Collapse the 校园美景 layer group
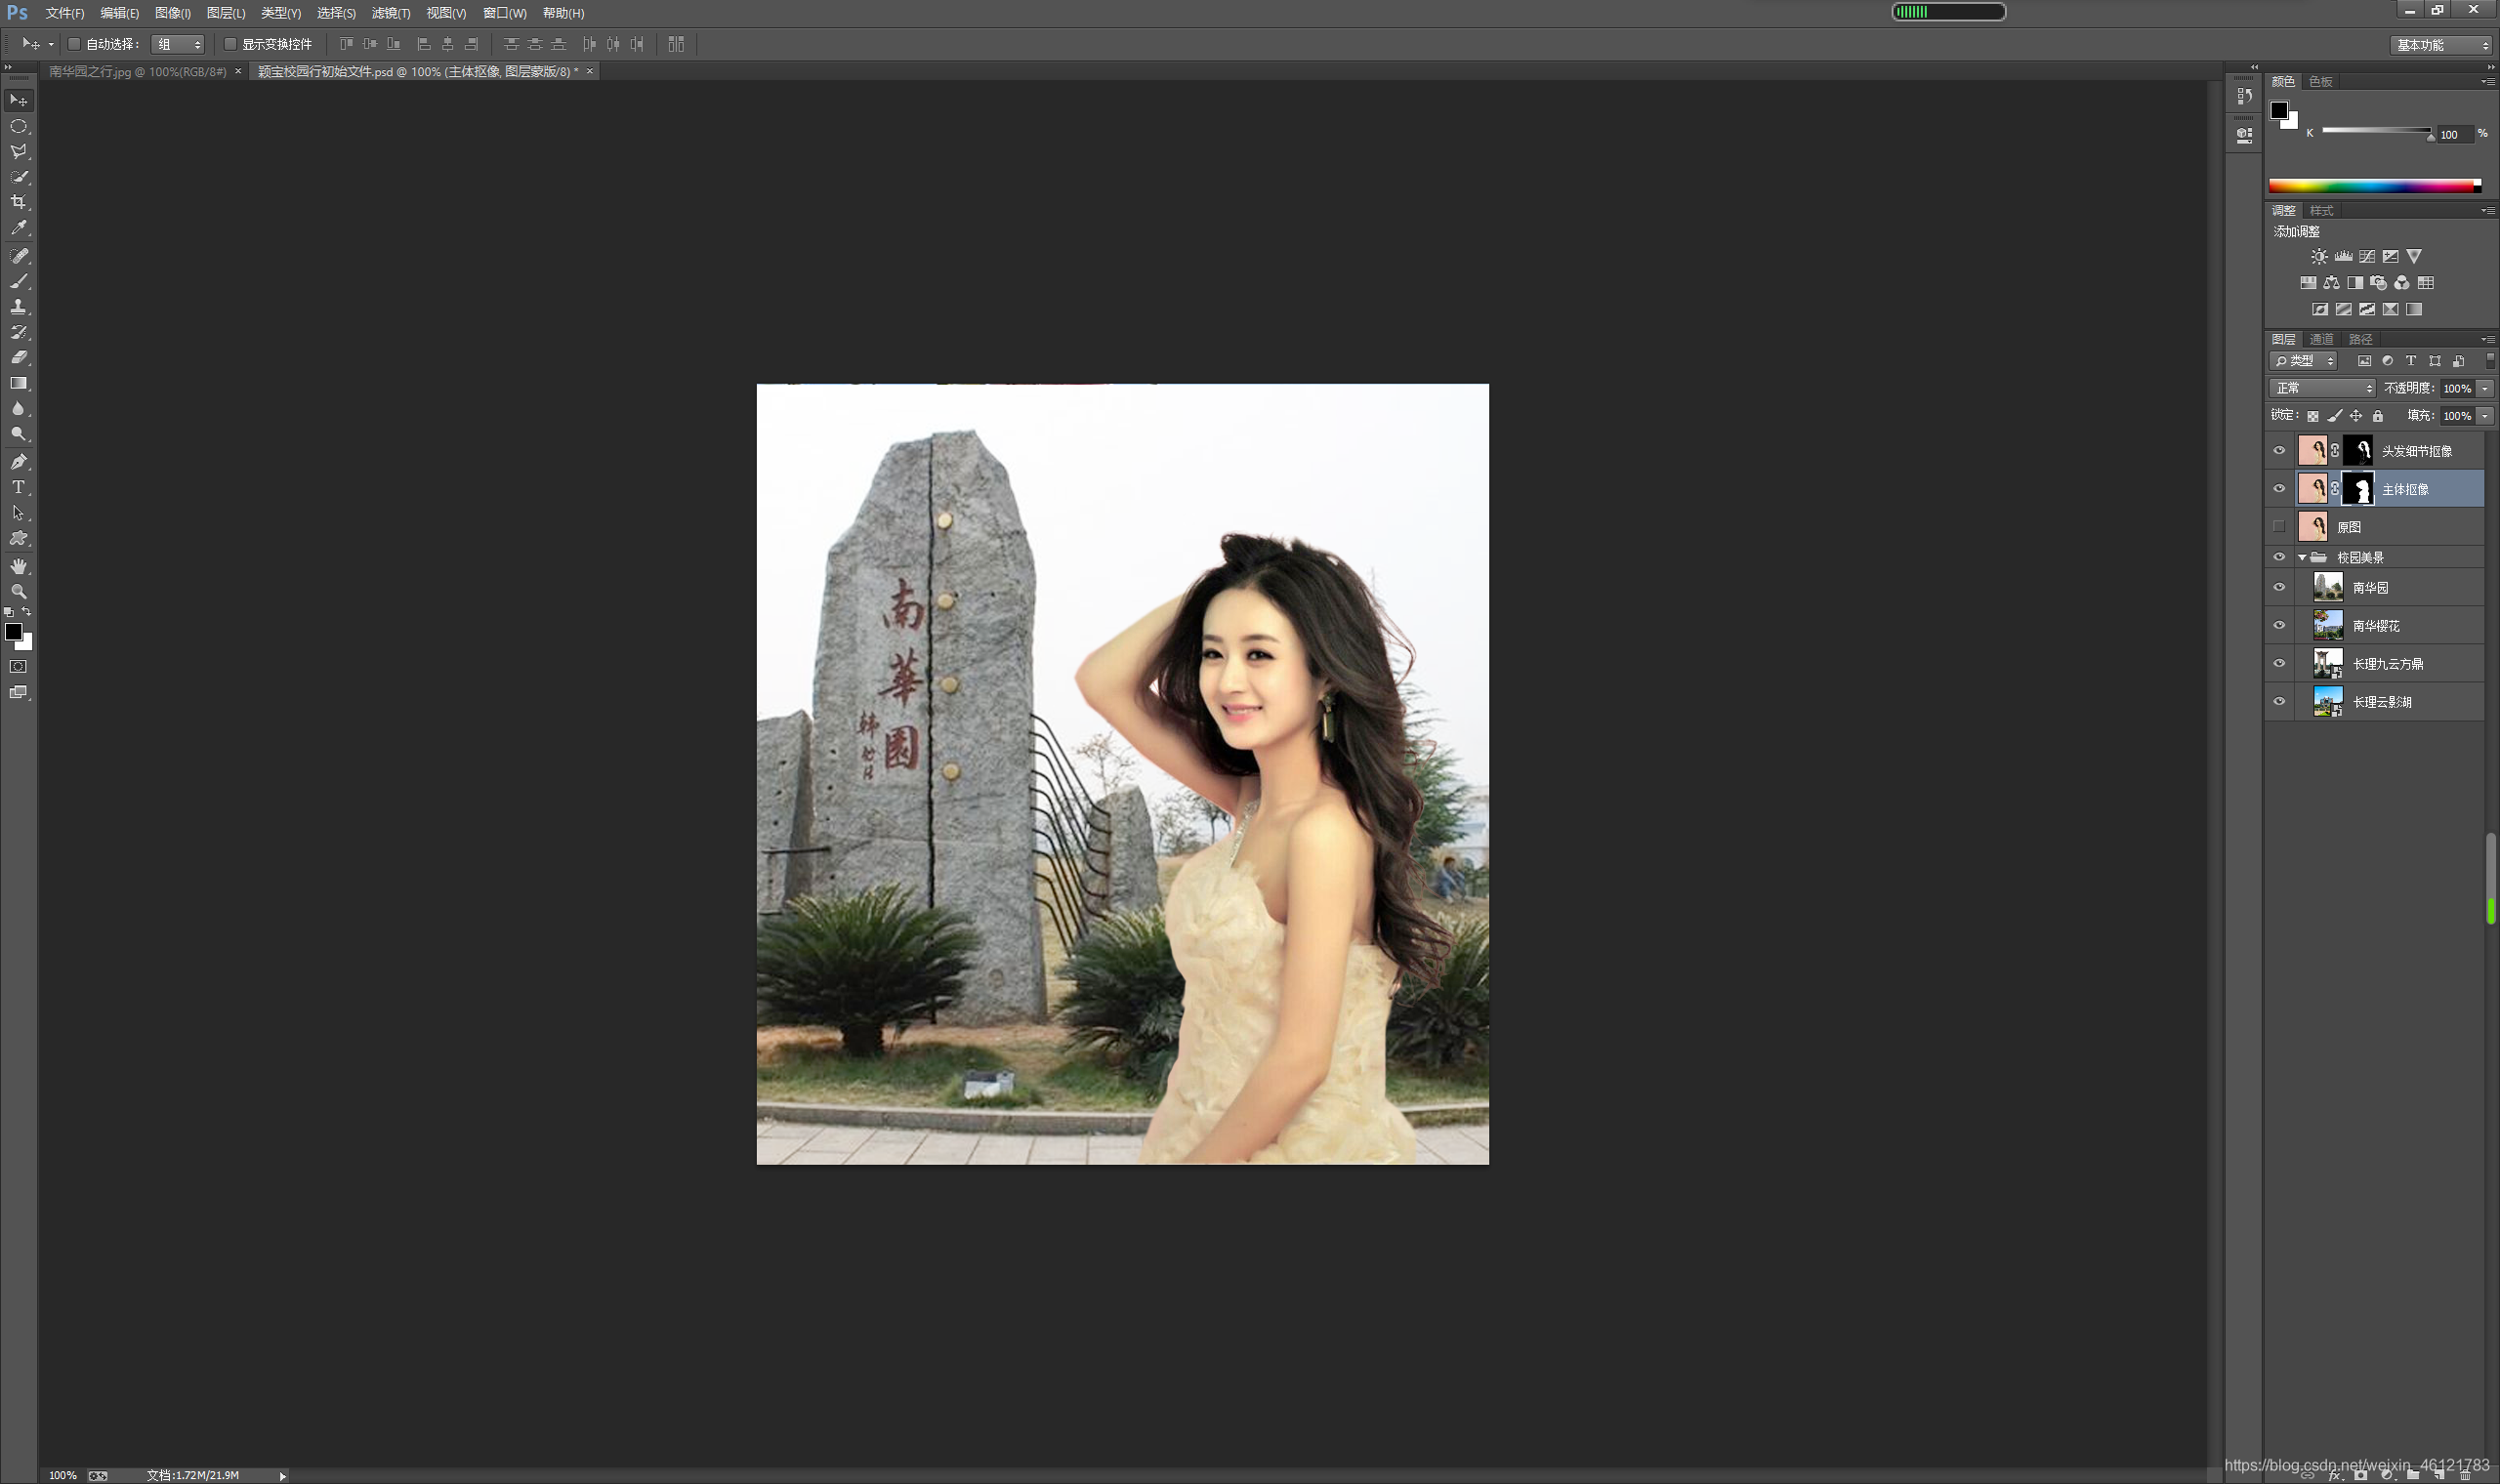 tap(2302, 558)
